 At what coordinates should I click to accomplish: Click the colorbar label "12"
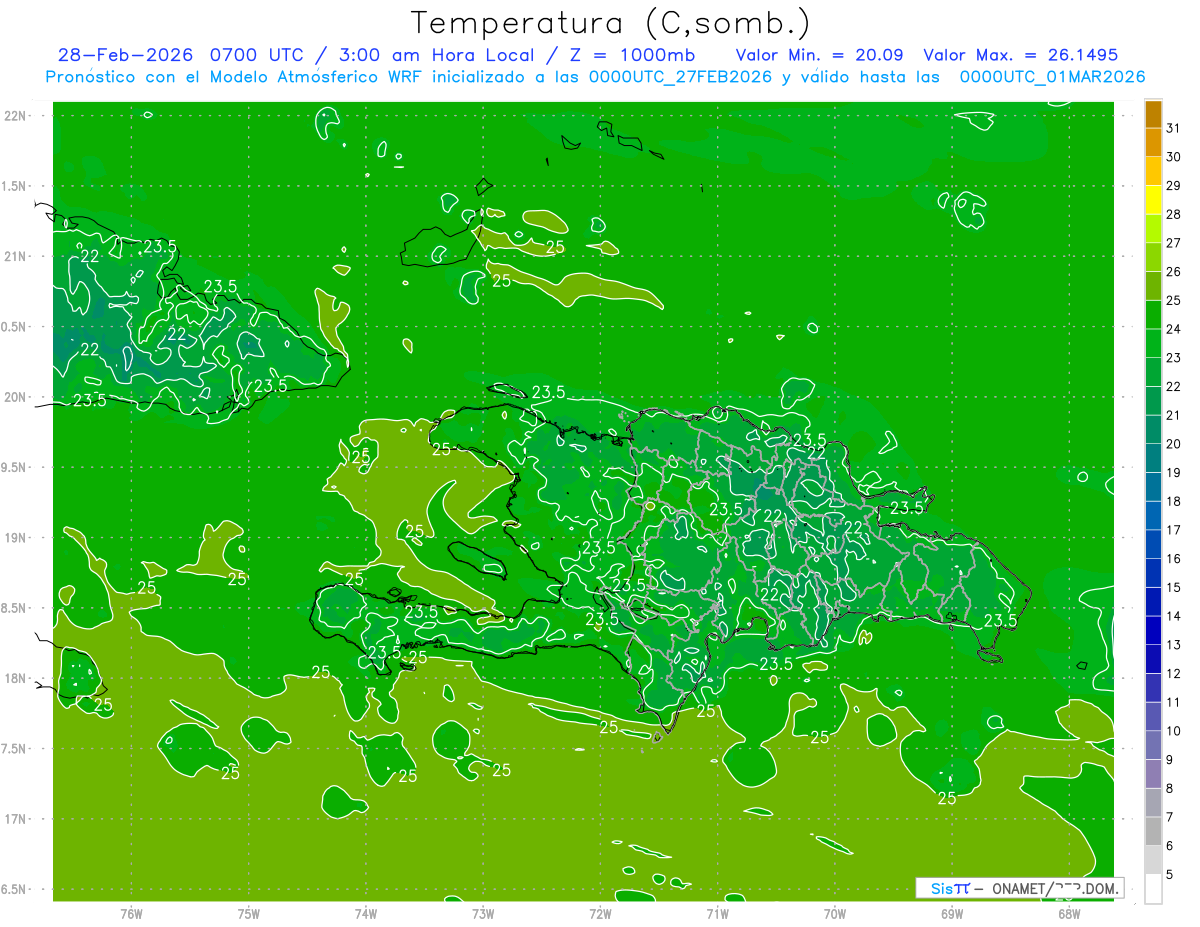click(1174, 674)
